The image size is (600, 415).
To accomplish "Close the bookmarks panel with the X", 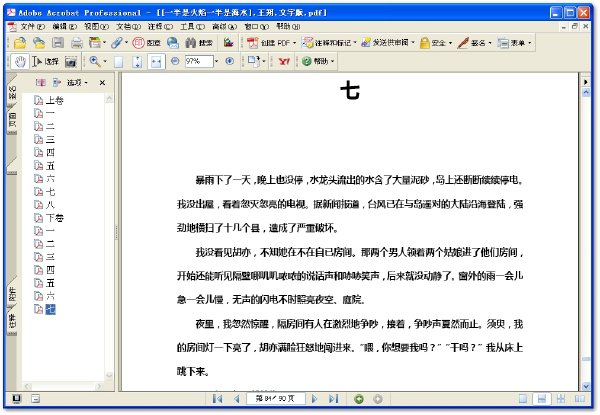I will [102, 83].
